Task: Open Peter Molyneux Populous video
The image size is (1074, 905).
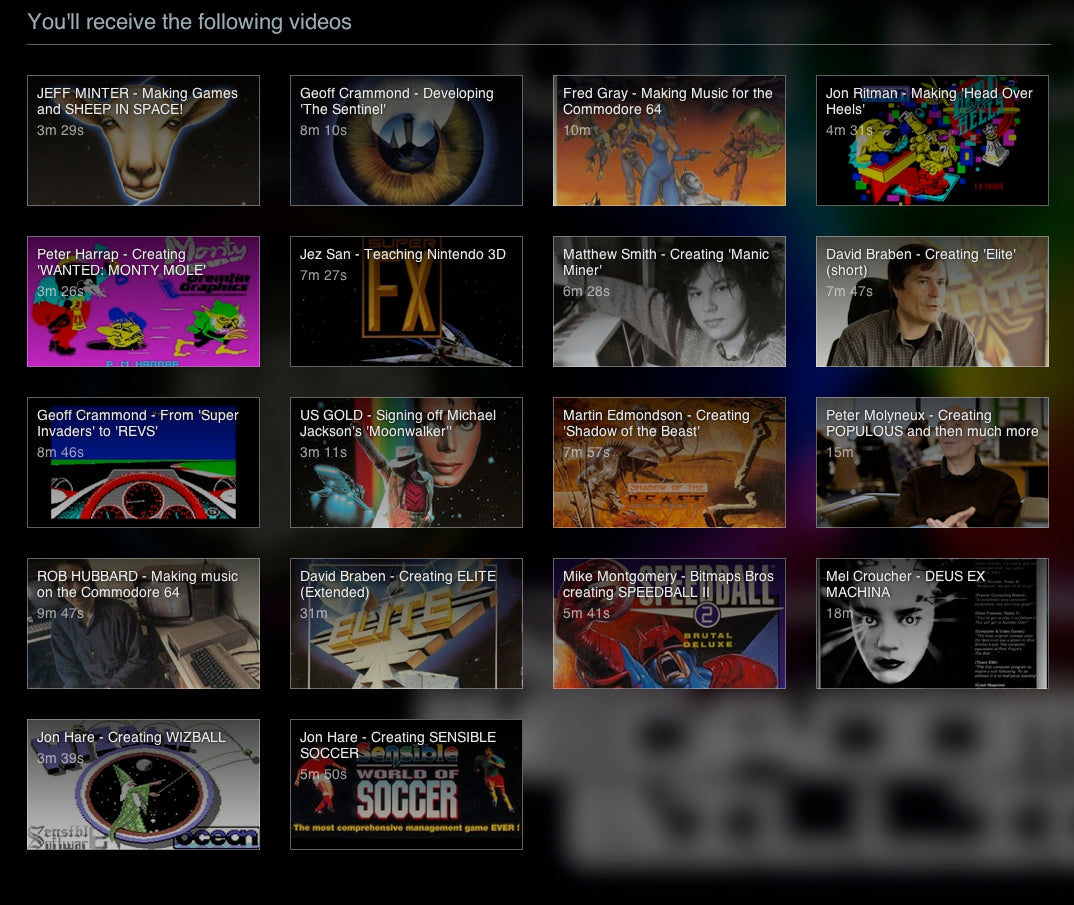Action: point(932,463)
